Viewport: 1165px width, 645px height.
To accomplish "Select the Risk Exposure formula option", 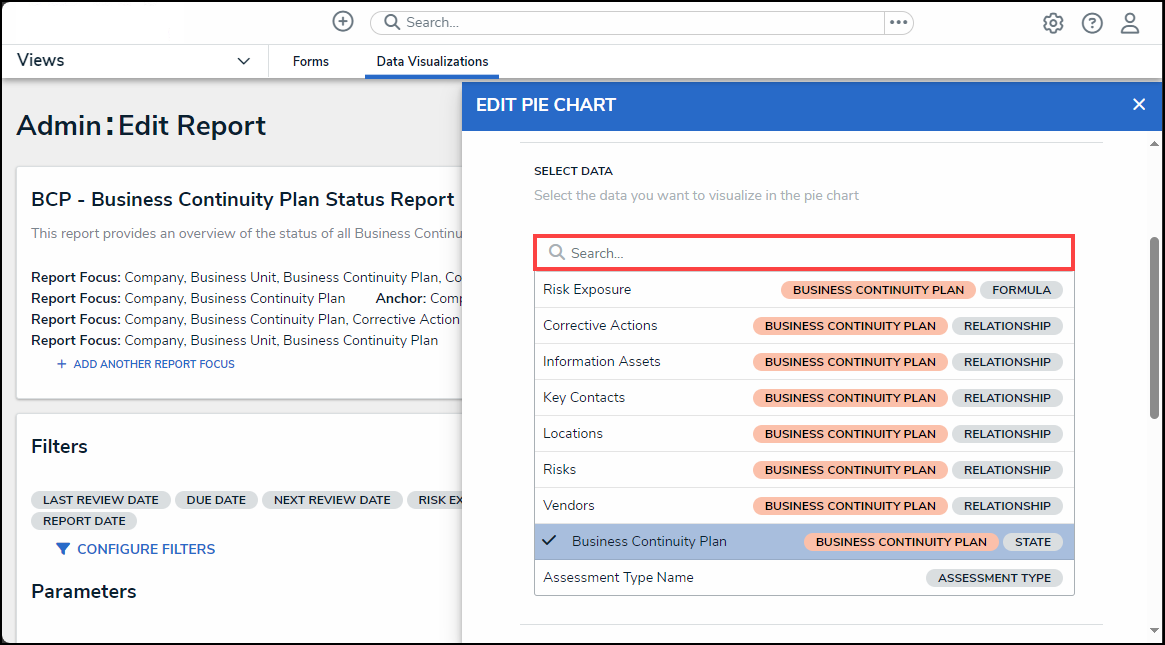I will [587, 290].
